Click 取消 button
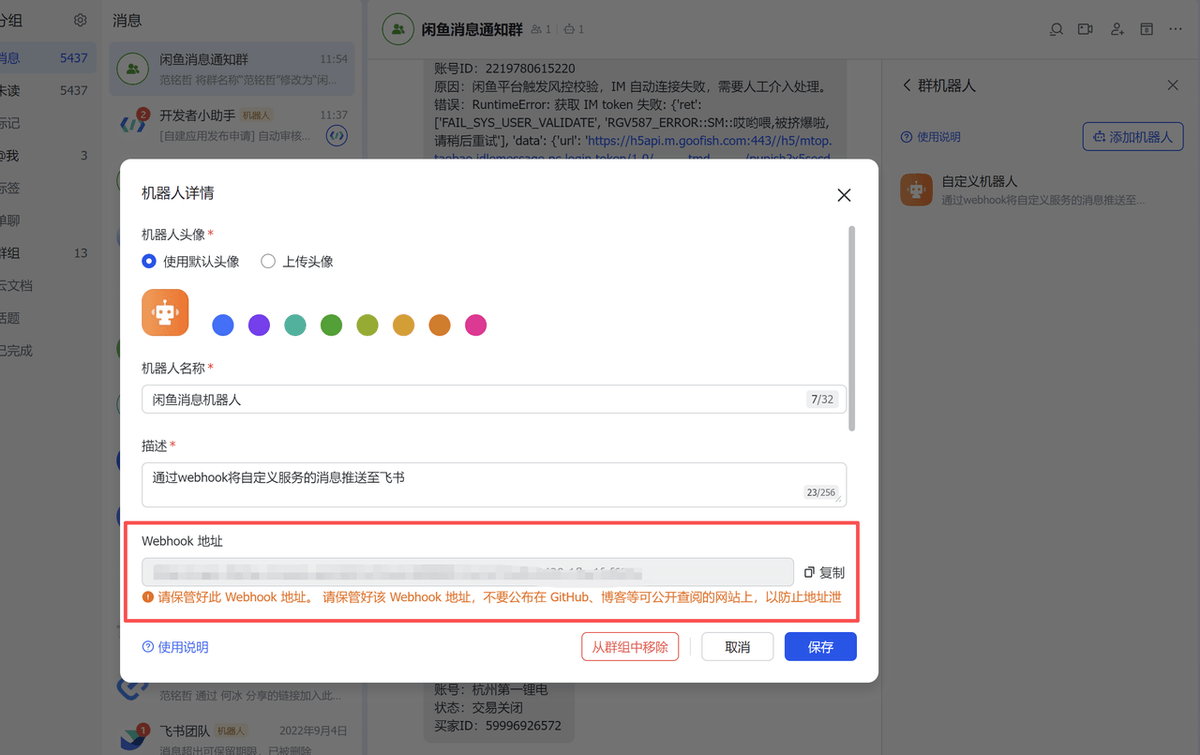 (x=737, y=647)
